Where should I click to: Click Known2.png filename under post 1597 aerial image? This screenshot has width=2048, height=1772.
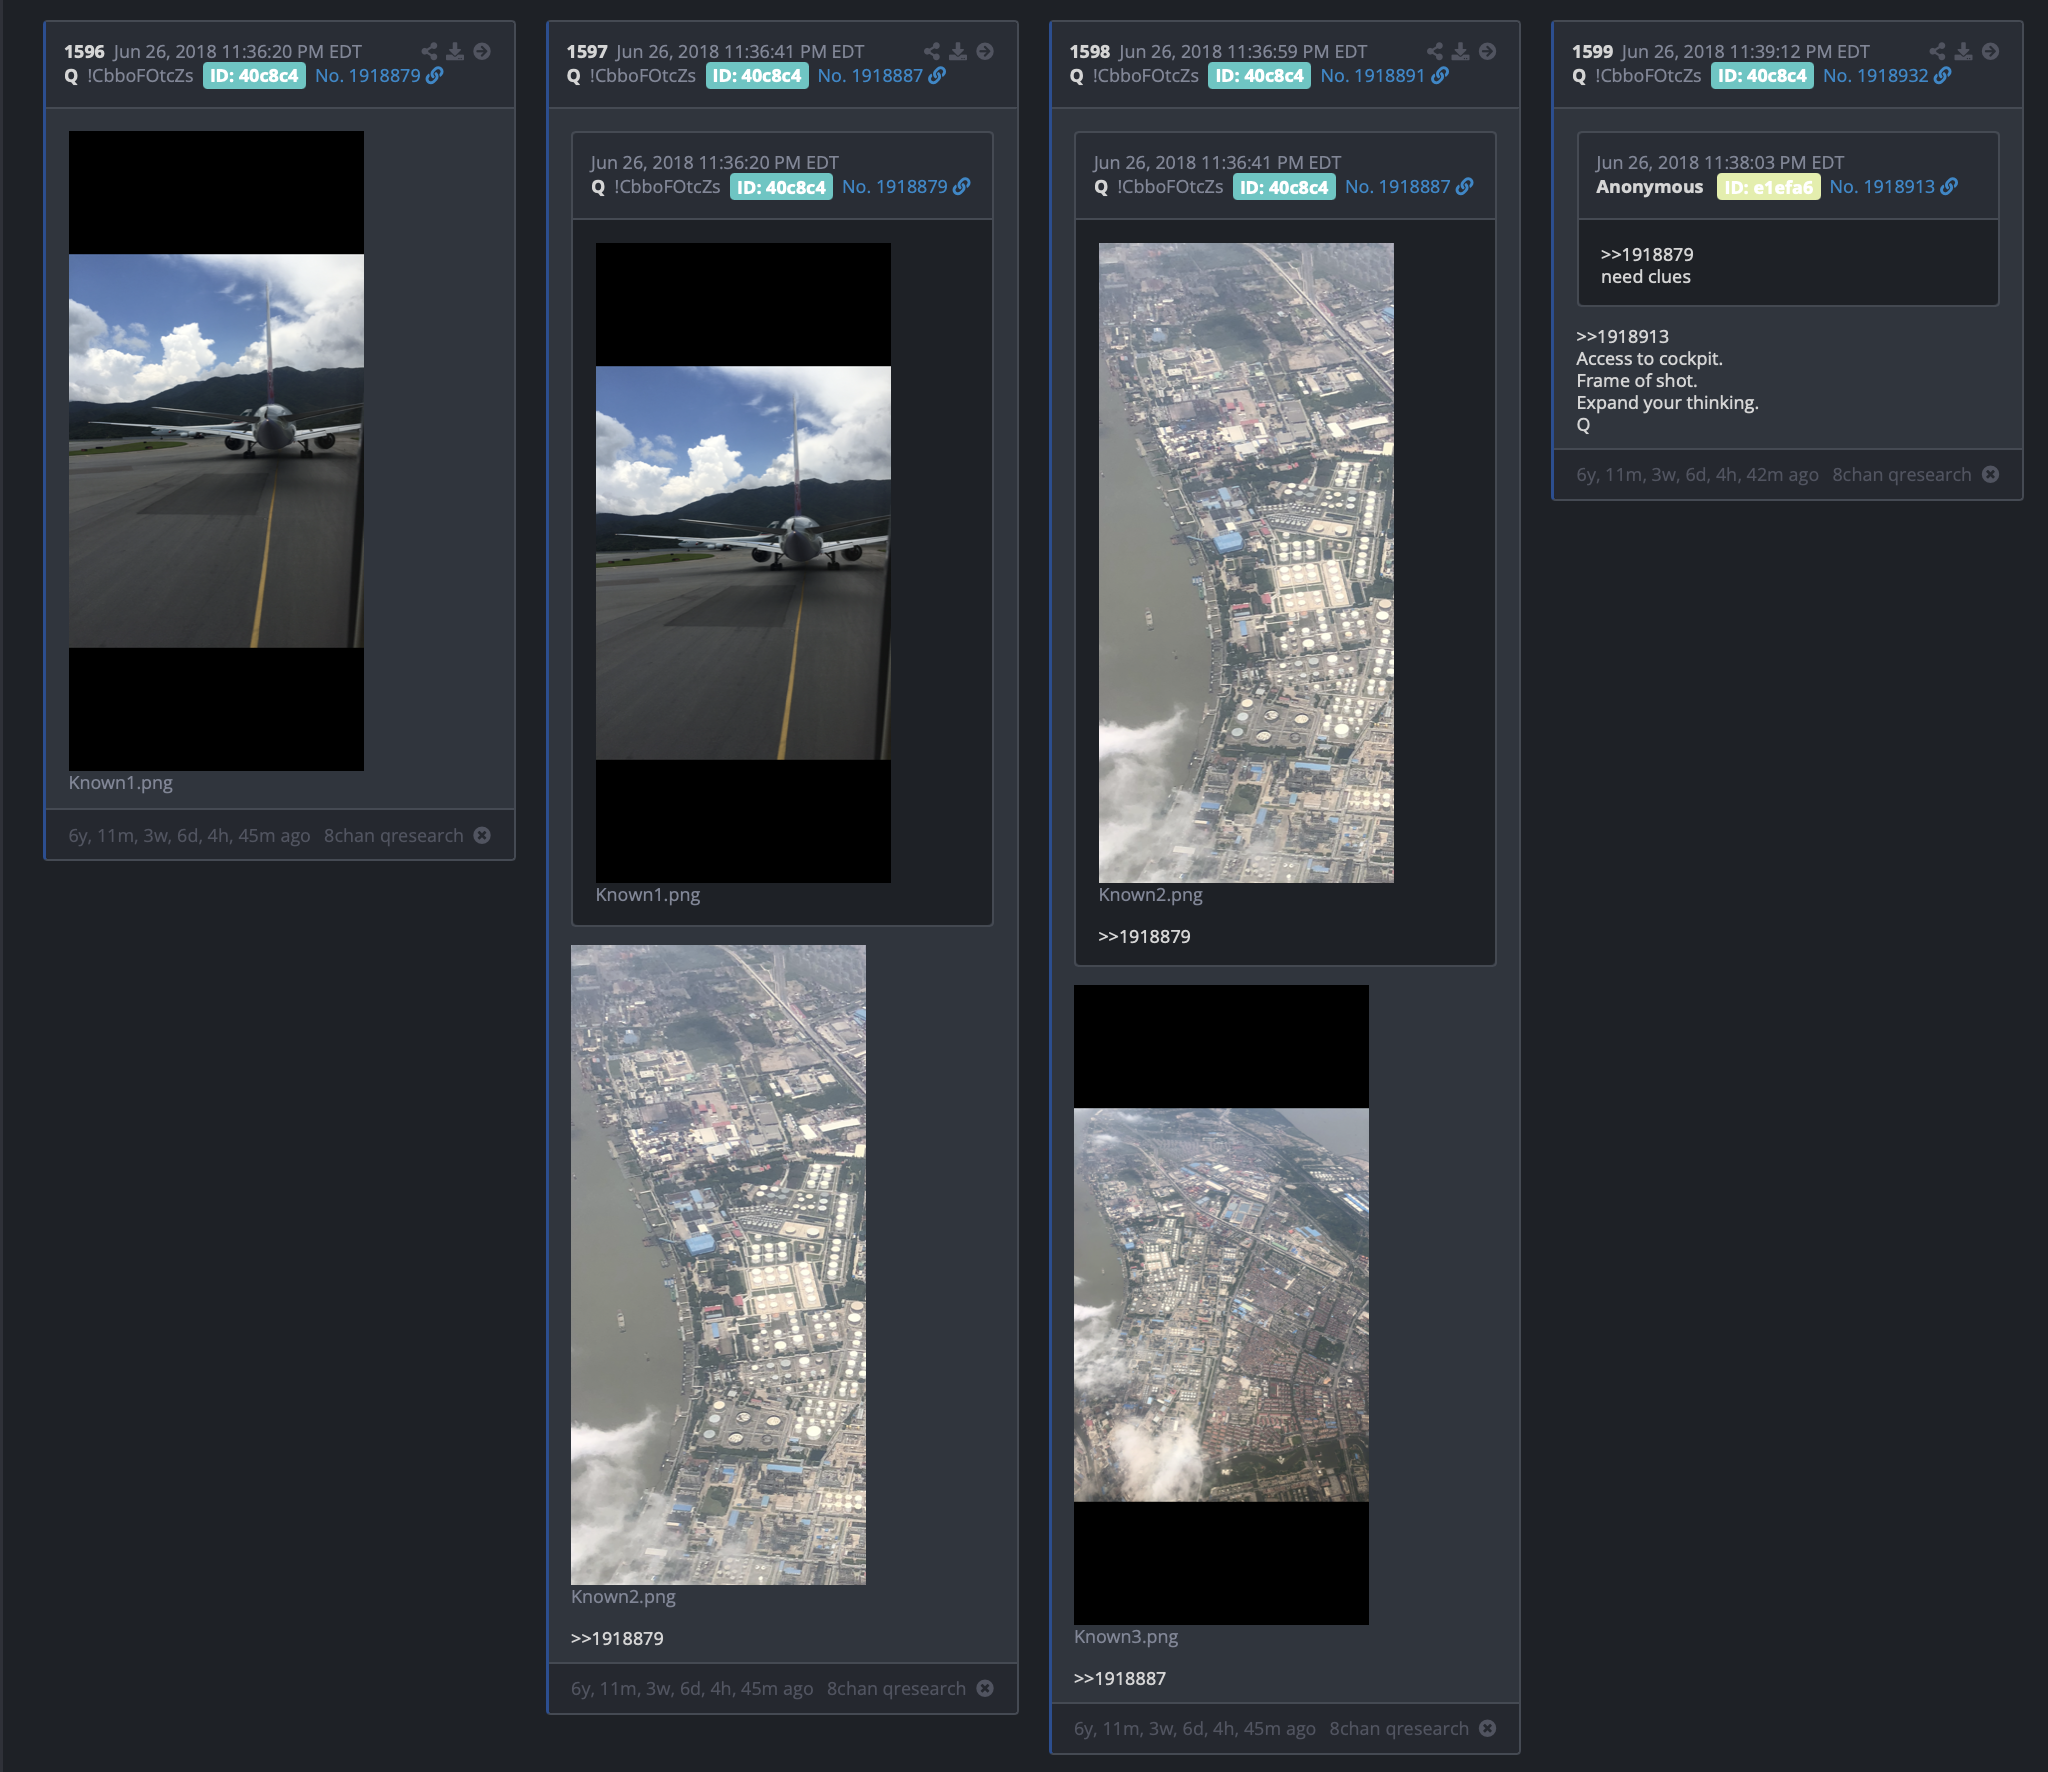[623, 1597]
